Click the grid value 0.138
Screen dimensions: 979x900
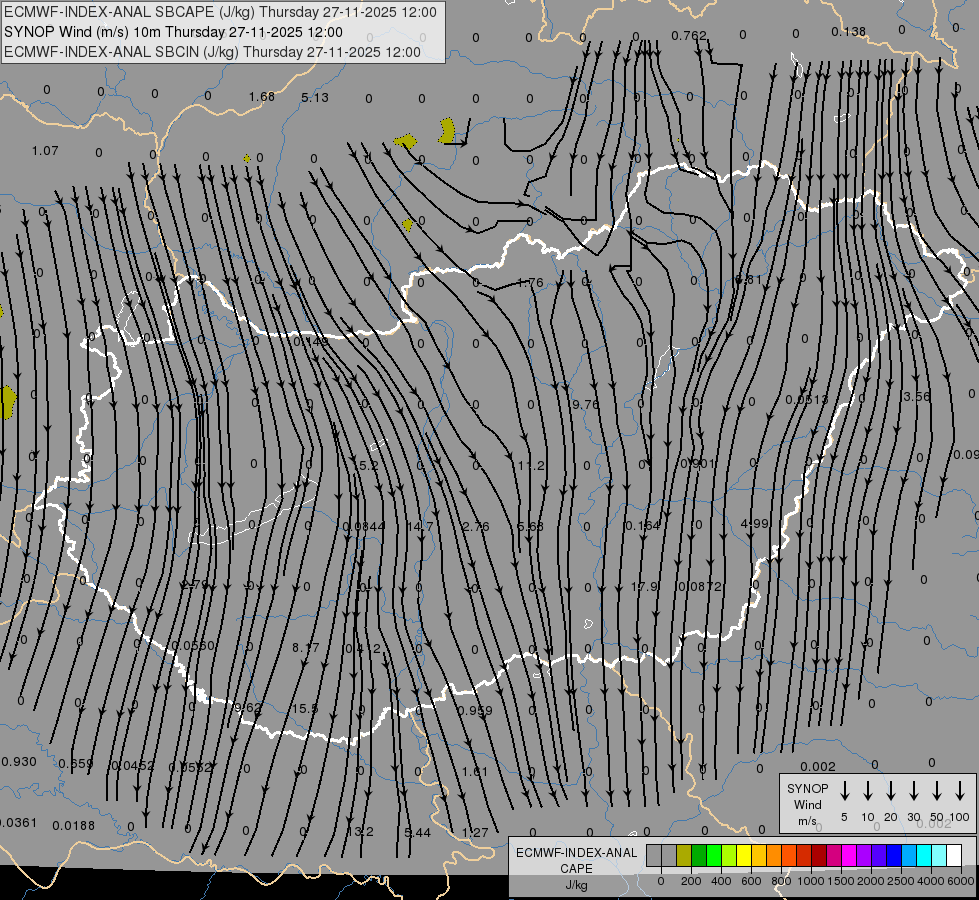coord(849,31)
